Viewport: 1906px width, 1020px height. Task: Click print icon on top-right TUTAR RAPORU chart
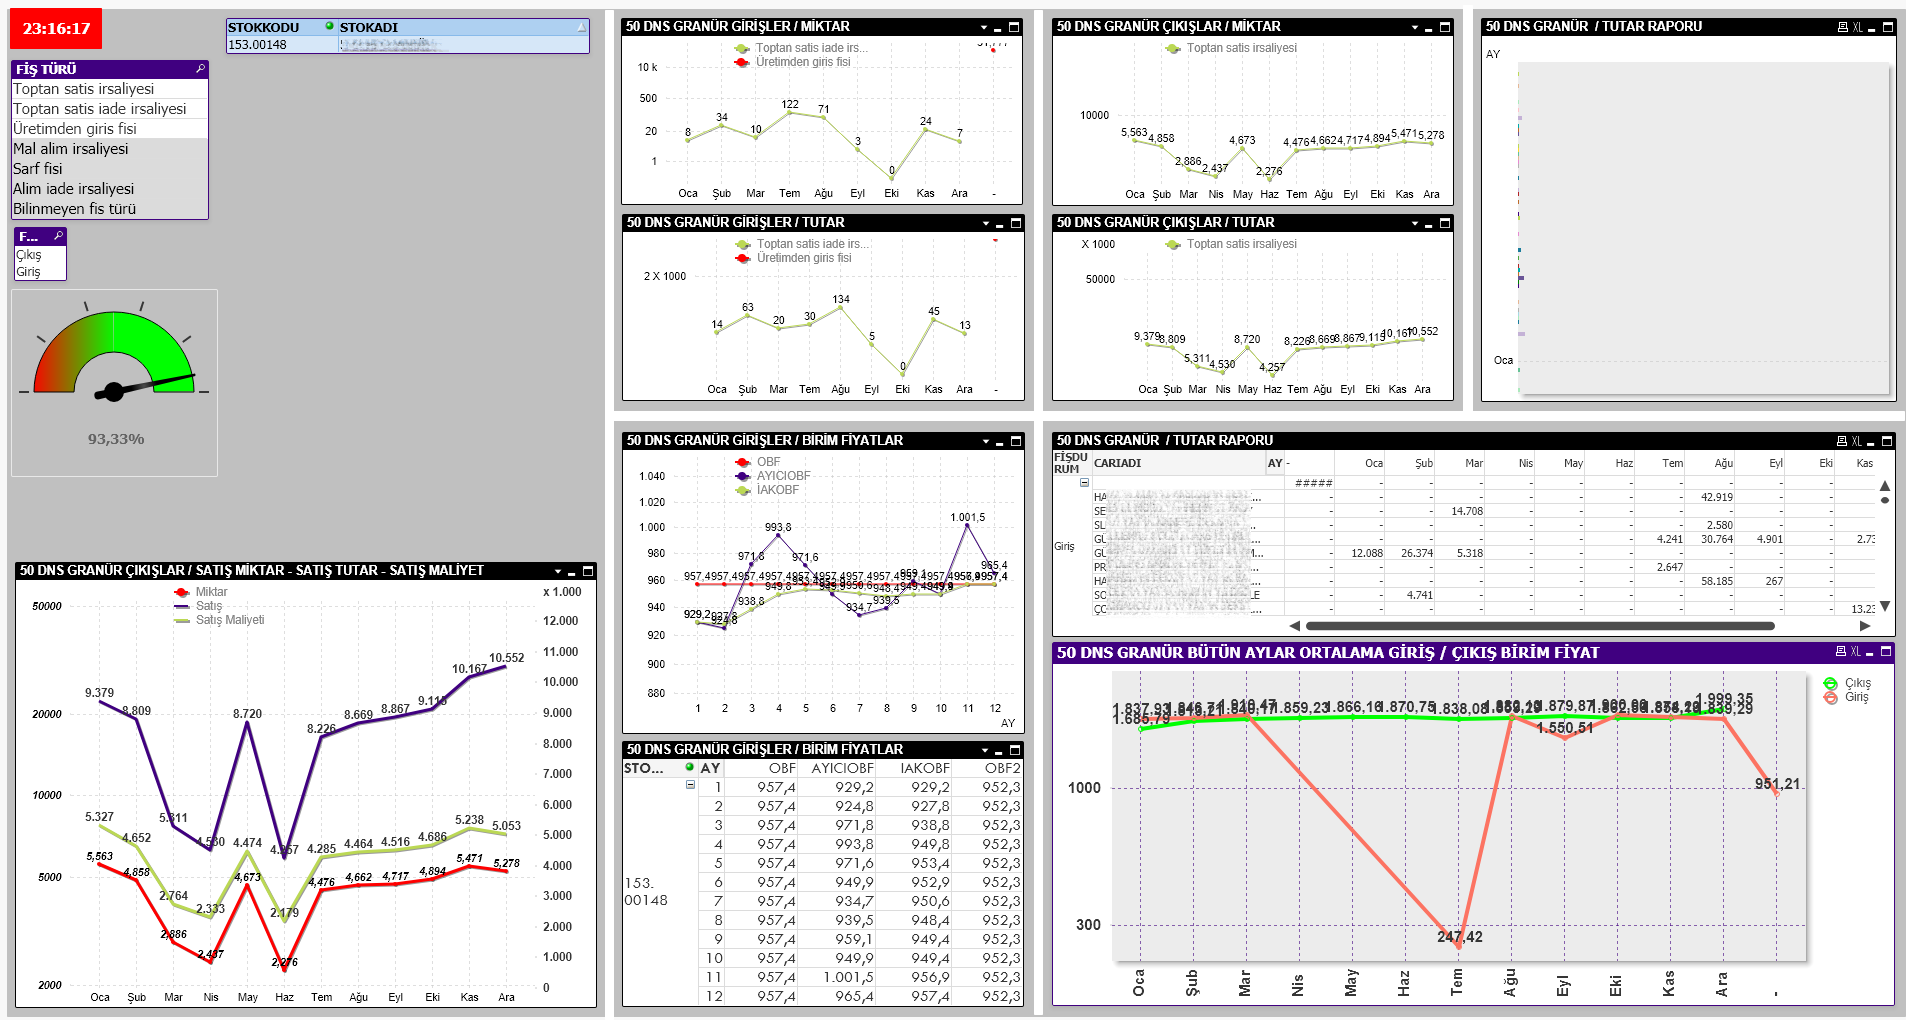tap(1842, 27)
